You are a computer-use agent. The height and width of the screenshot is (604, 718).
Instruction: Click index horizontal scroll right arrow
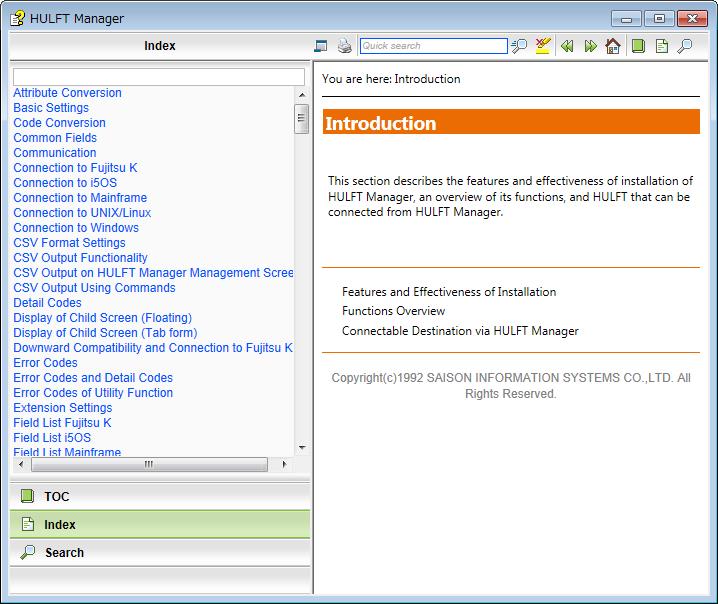point(284,464)
